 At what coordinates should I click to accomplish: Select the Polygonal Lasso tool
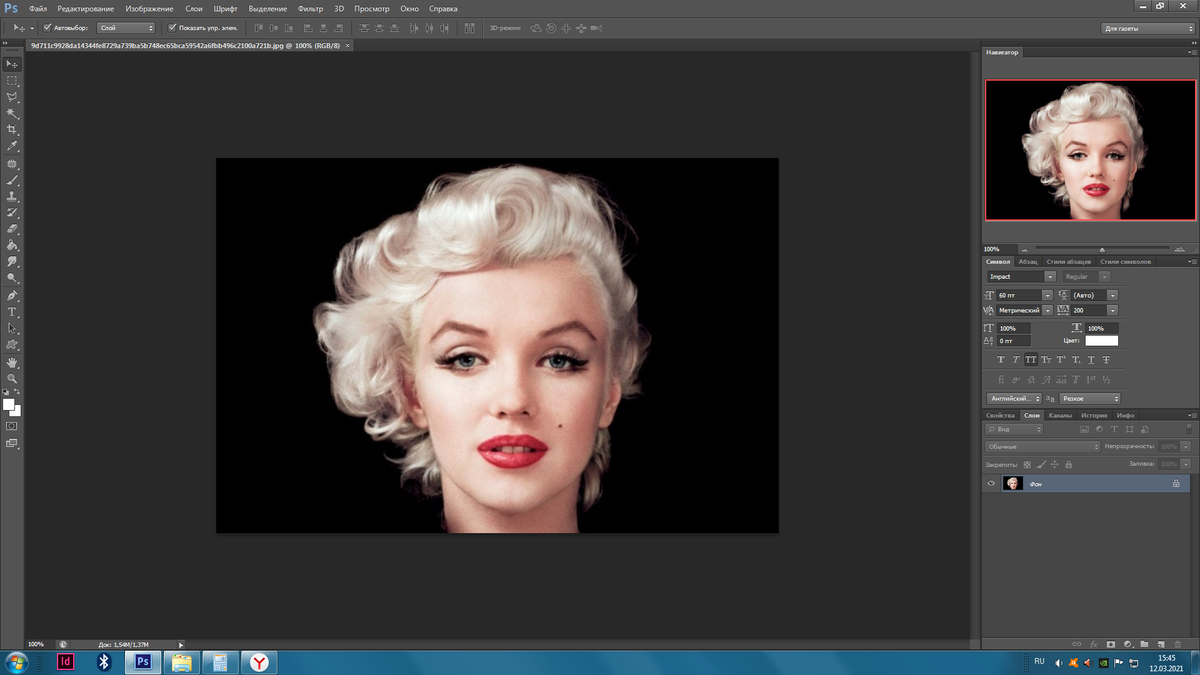(12, 97)
